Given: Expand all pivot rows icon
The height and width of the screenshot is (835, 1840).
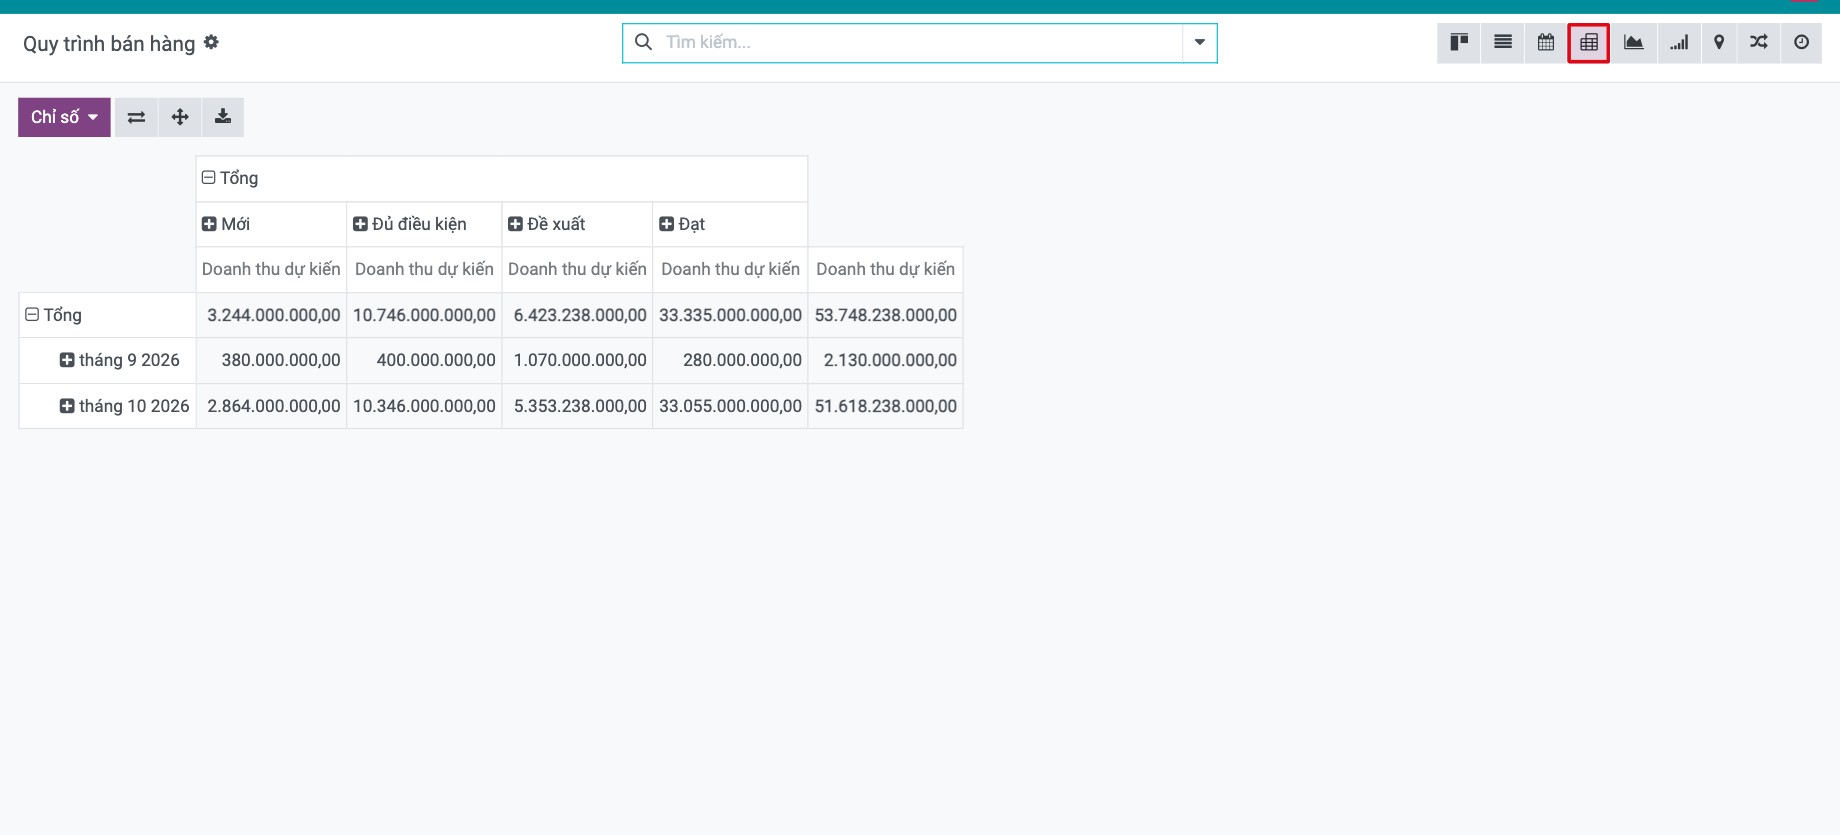Looking at the screenshot, I should coord(180,117).
